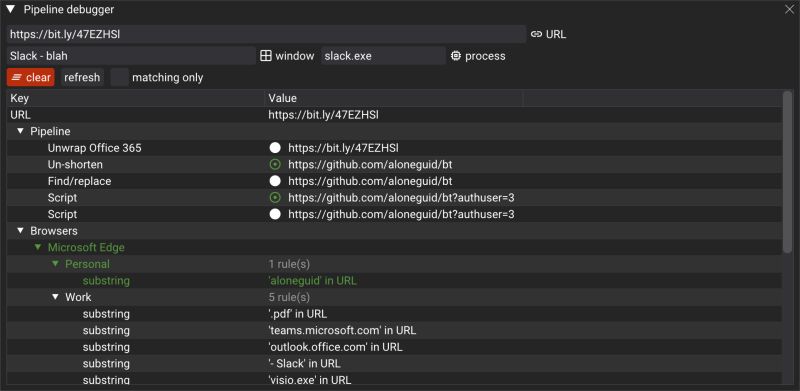Viewport: 800px width, 391px height.
Task: Collapse the Pipeline tree node
Action: (x=20, y=131)
